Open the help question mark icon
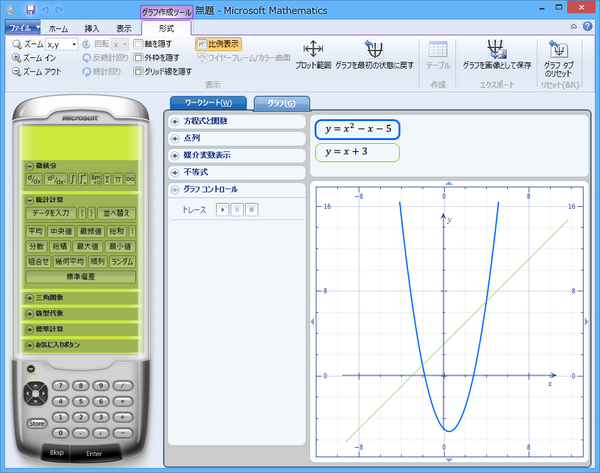This screenshot has width=600, height=473. 587,26
